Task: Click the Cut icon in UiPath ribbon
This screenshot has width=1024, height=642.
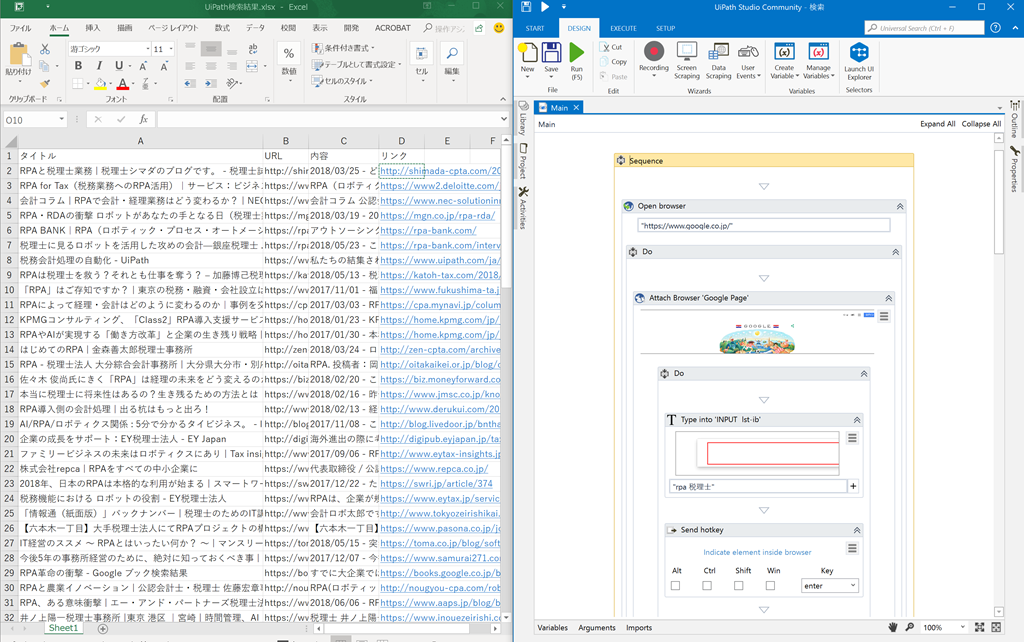Action: tap(605, 47)
